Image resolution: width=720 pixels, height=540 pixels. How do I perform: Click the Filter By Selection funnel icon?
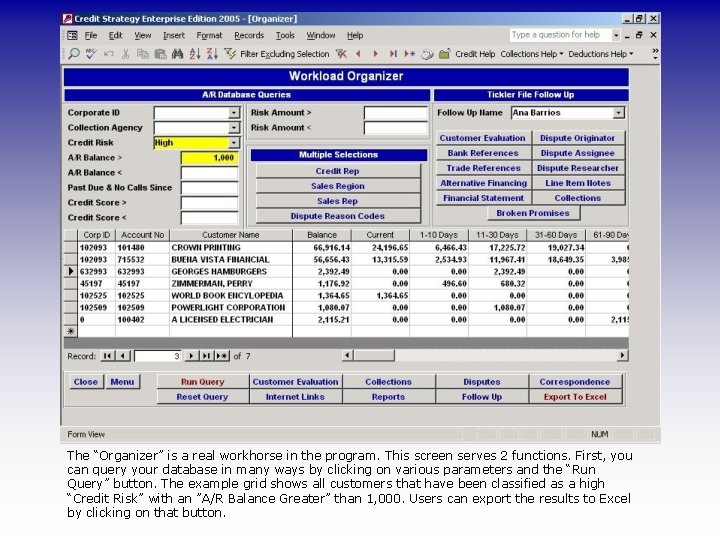(230, 54)
